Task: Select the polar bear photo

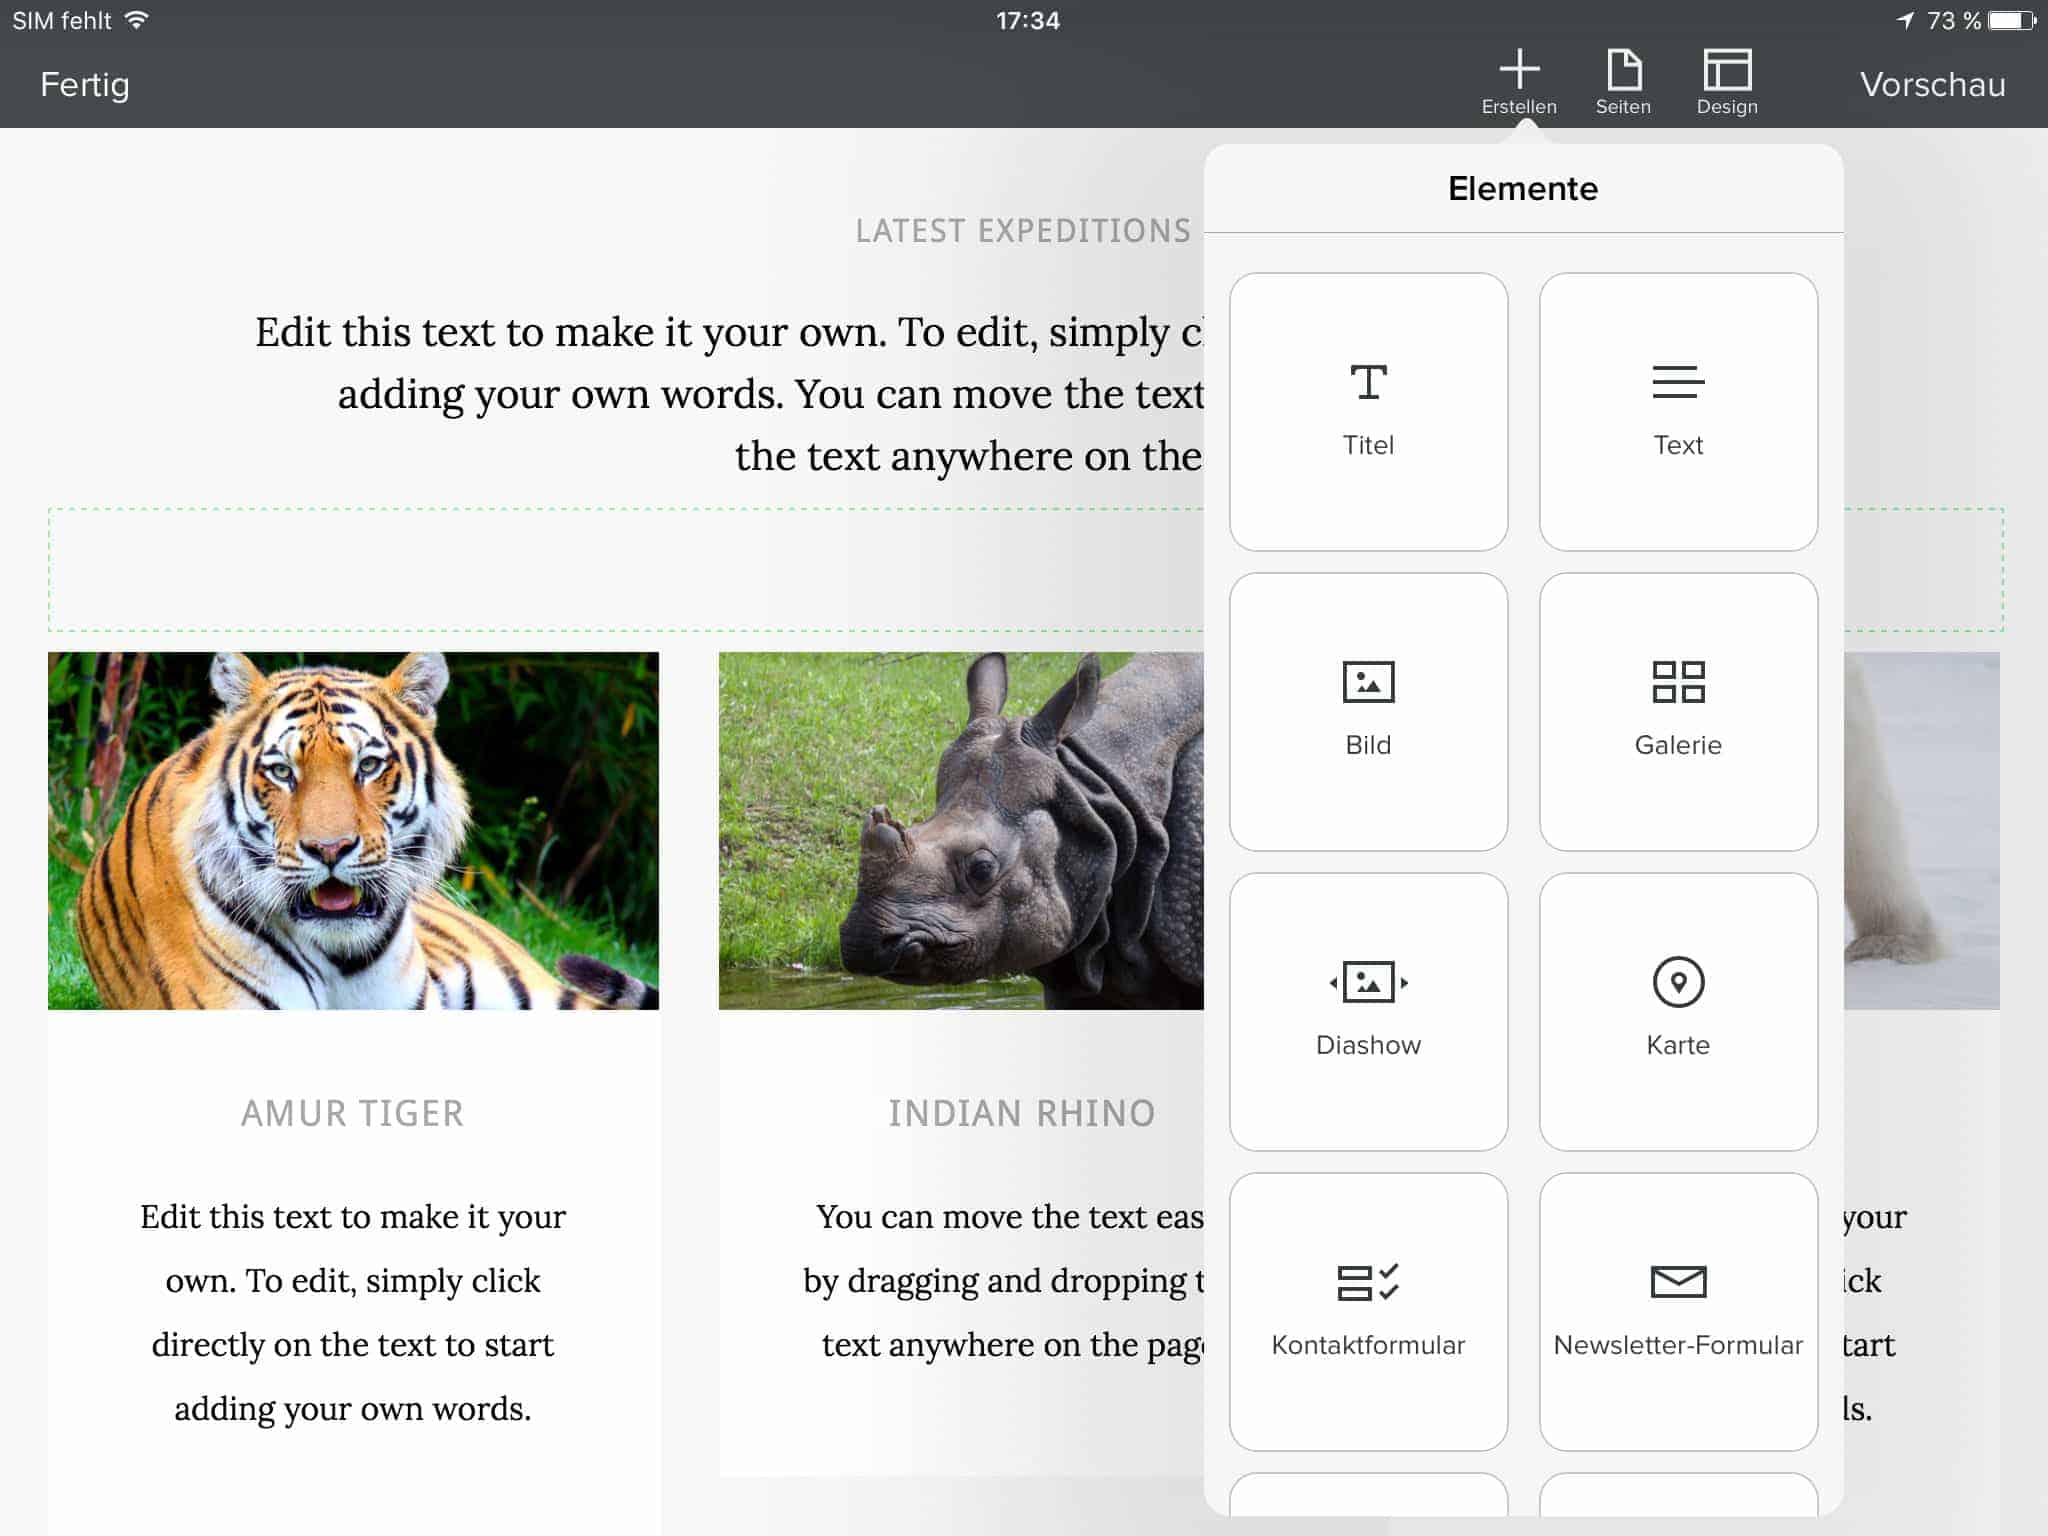Action: tap(1921, 830)
